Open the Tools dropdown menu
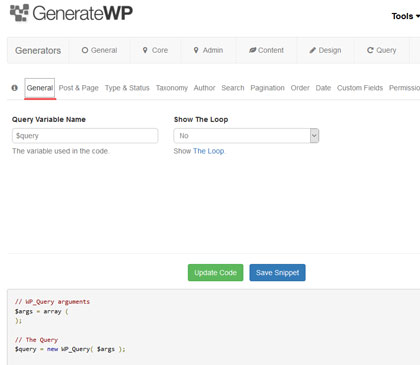The height and width of the screenshot is (365, 420). coord(405,16)
